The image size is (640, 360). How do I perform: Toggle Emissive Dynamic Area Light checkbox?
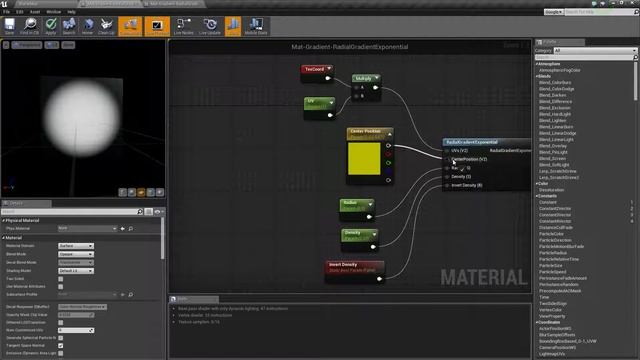click(x=61, y=353)
